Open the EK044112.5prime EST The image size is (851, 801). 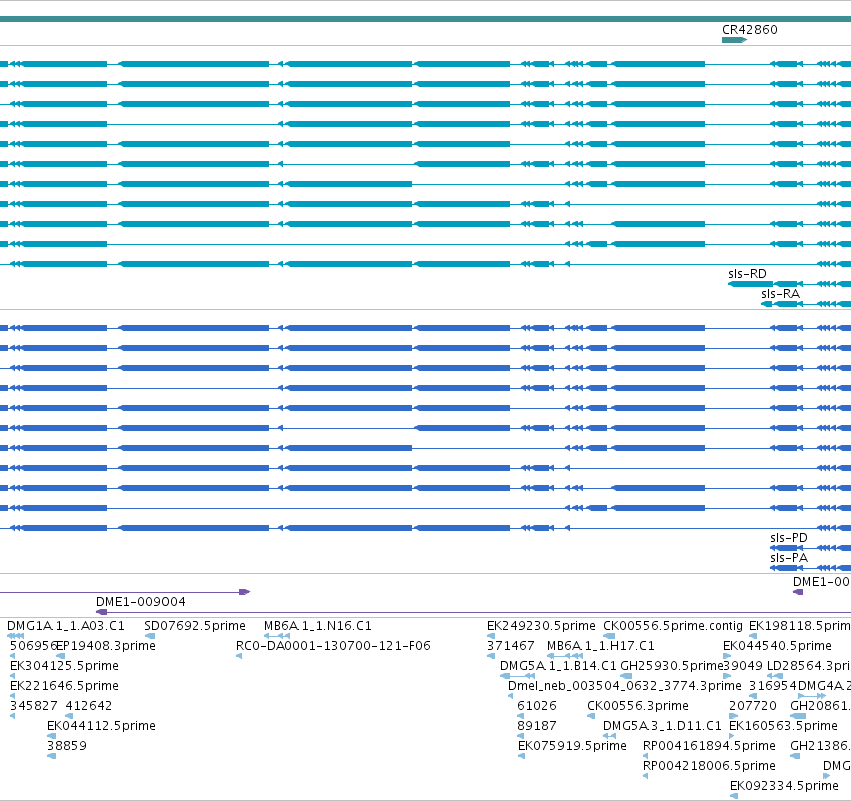[101, 726]
